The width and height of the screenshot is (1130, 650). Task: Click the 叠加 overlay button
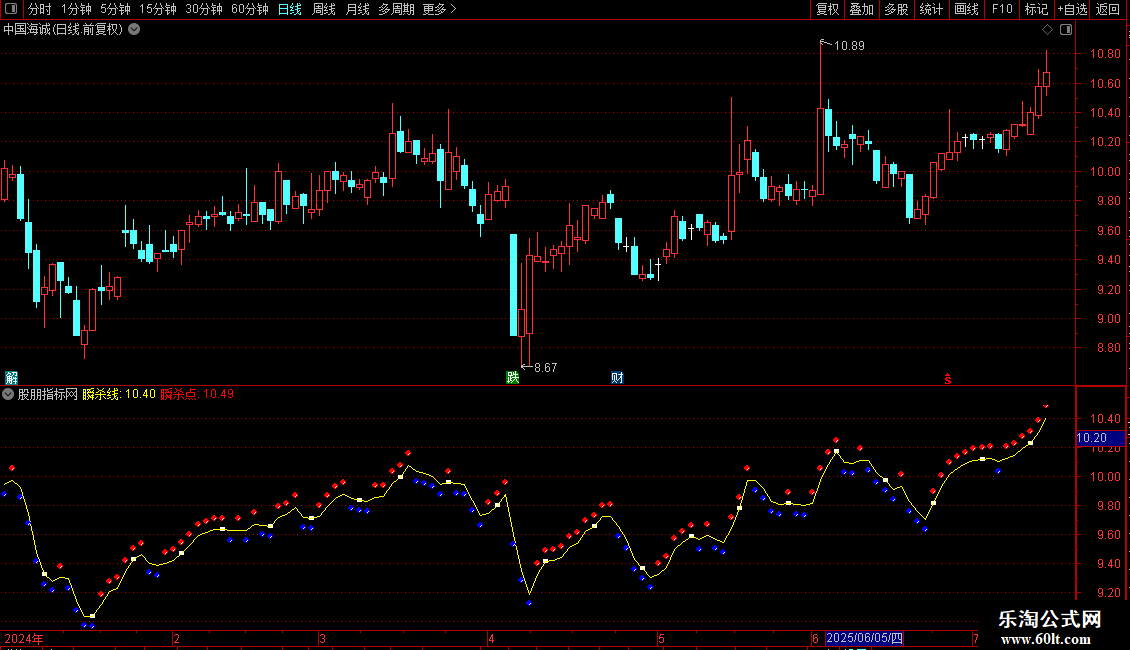(x=861, y=9)
